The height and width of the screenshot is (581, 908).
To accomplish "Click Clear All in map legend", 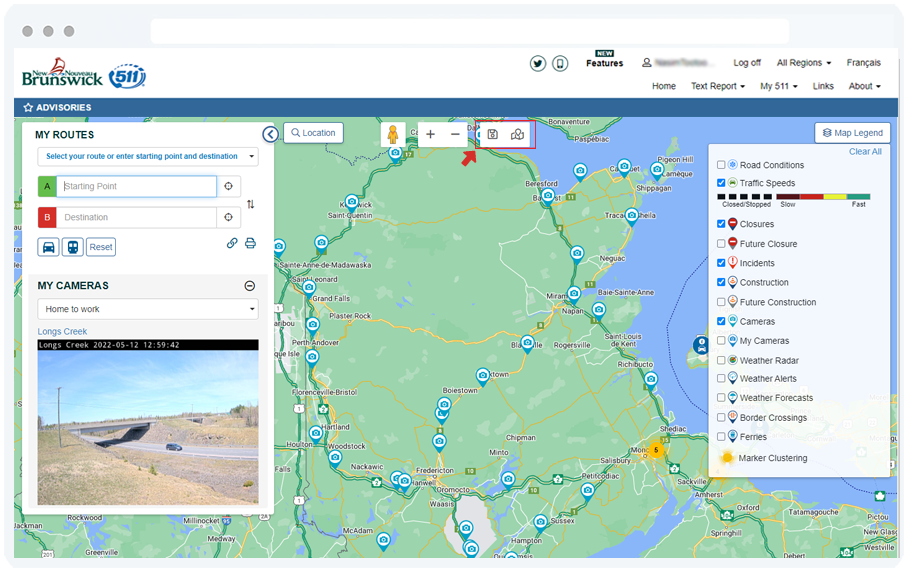I will pos(865,152).
